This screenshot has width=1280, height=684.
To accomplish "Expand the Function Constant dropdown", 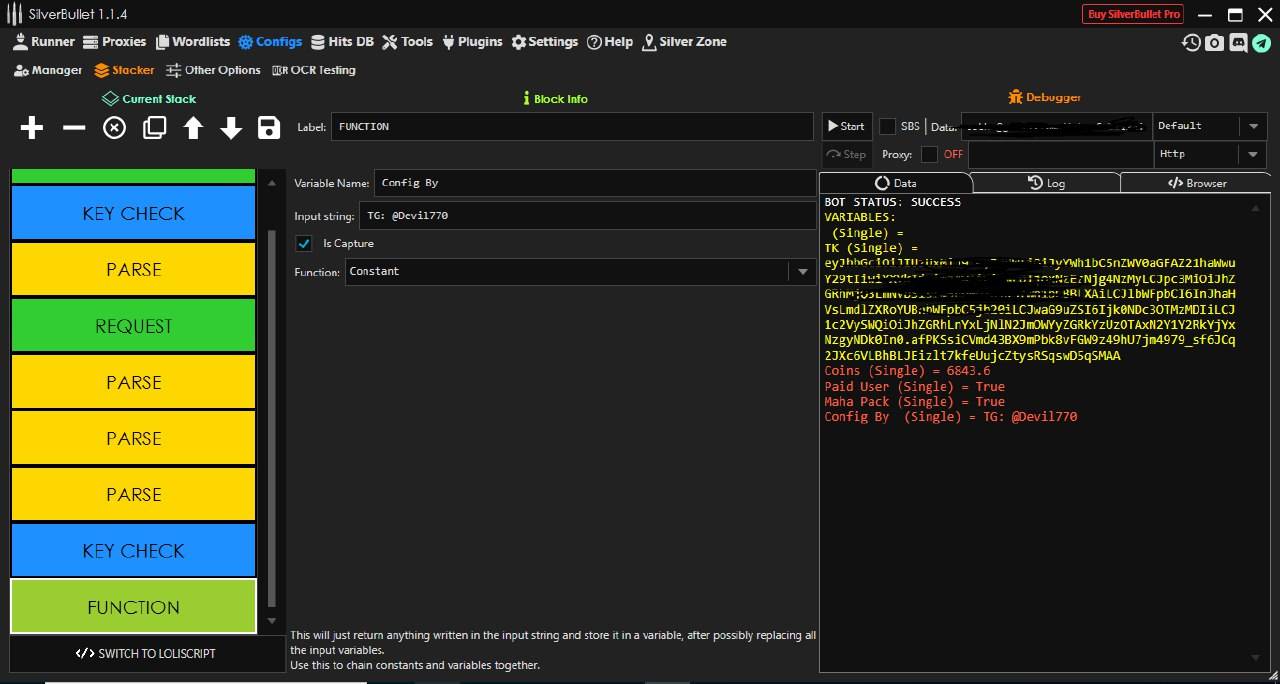I will coord(802,272).
